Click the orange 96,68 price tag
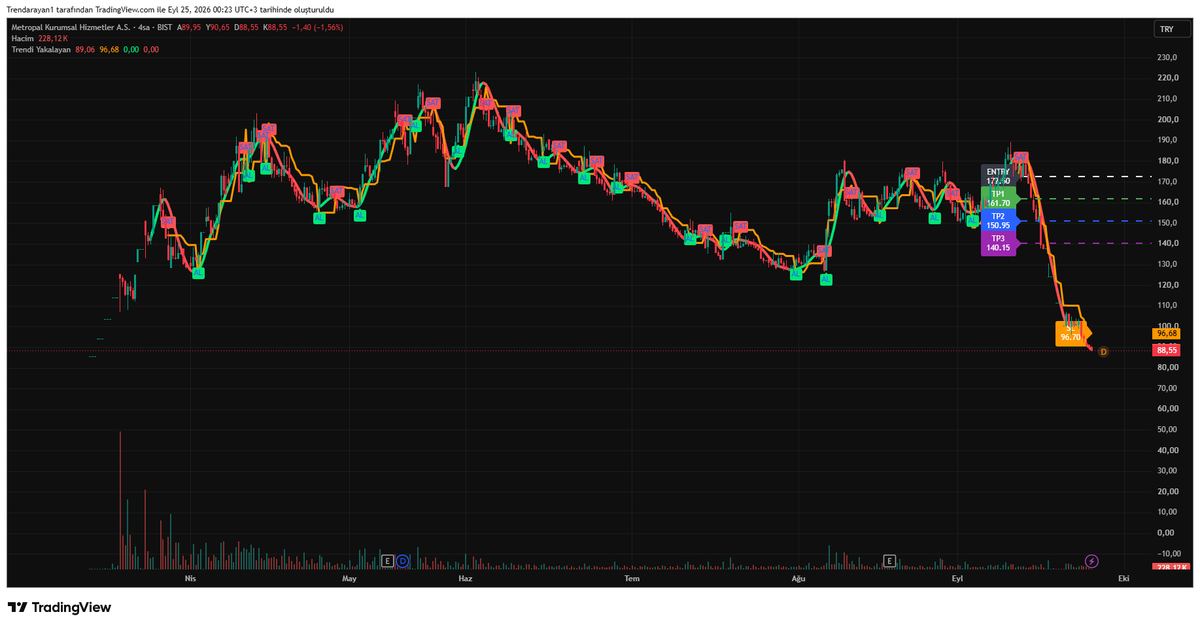Viewport: 1200px width, 627px height. 1166,333
